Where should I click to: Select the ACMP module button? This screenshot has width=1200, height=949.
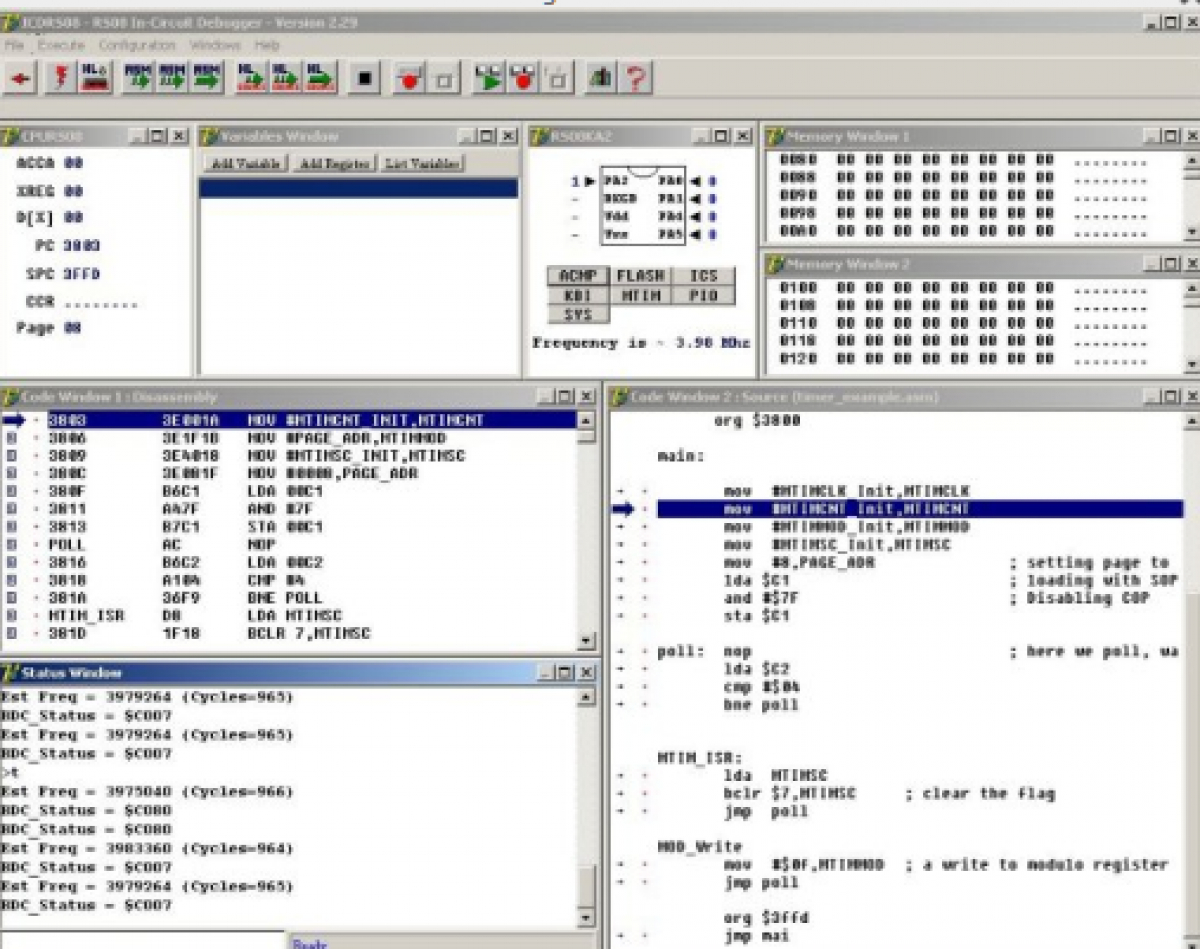pyautogui.click(x=577, y=276)
